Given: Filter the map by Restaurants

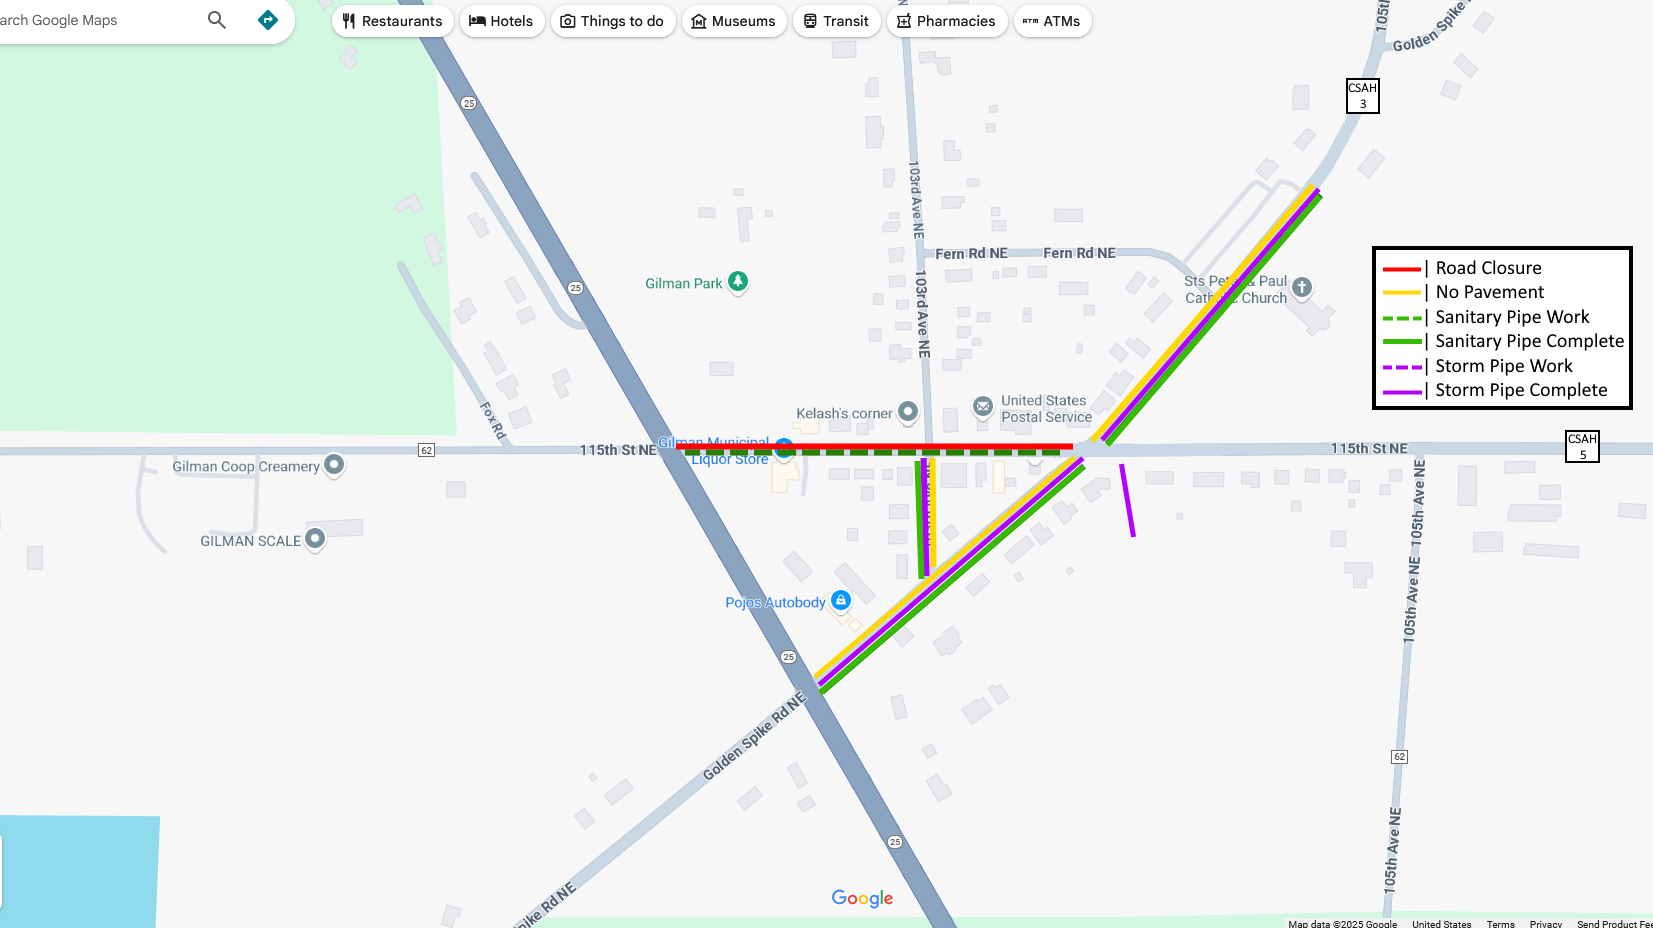Looking at the screenshot, I should [x=393, y=21].
